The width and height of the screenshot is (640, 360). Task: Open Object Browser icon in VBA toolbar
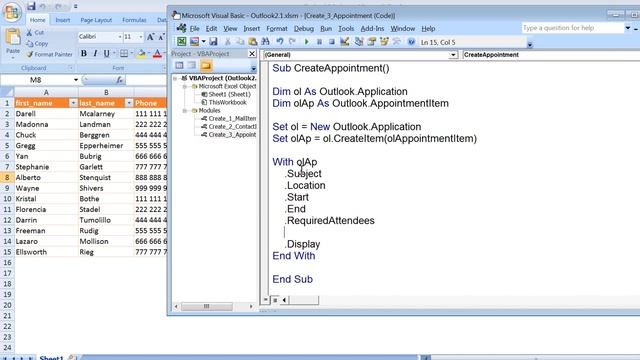tap(384, 42)
